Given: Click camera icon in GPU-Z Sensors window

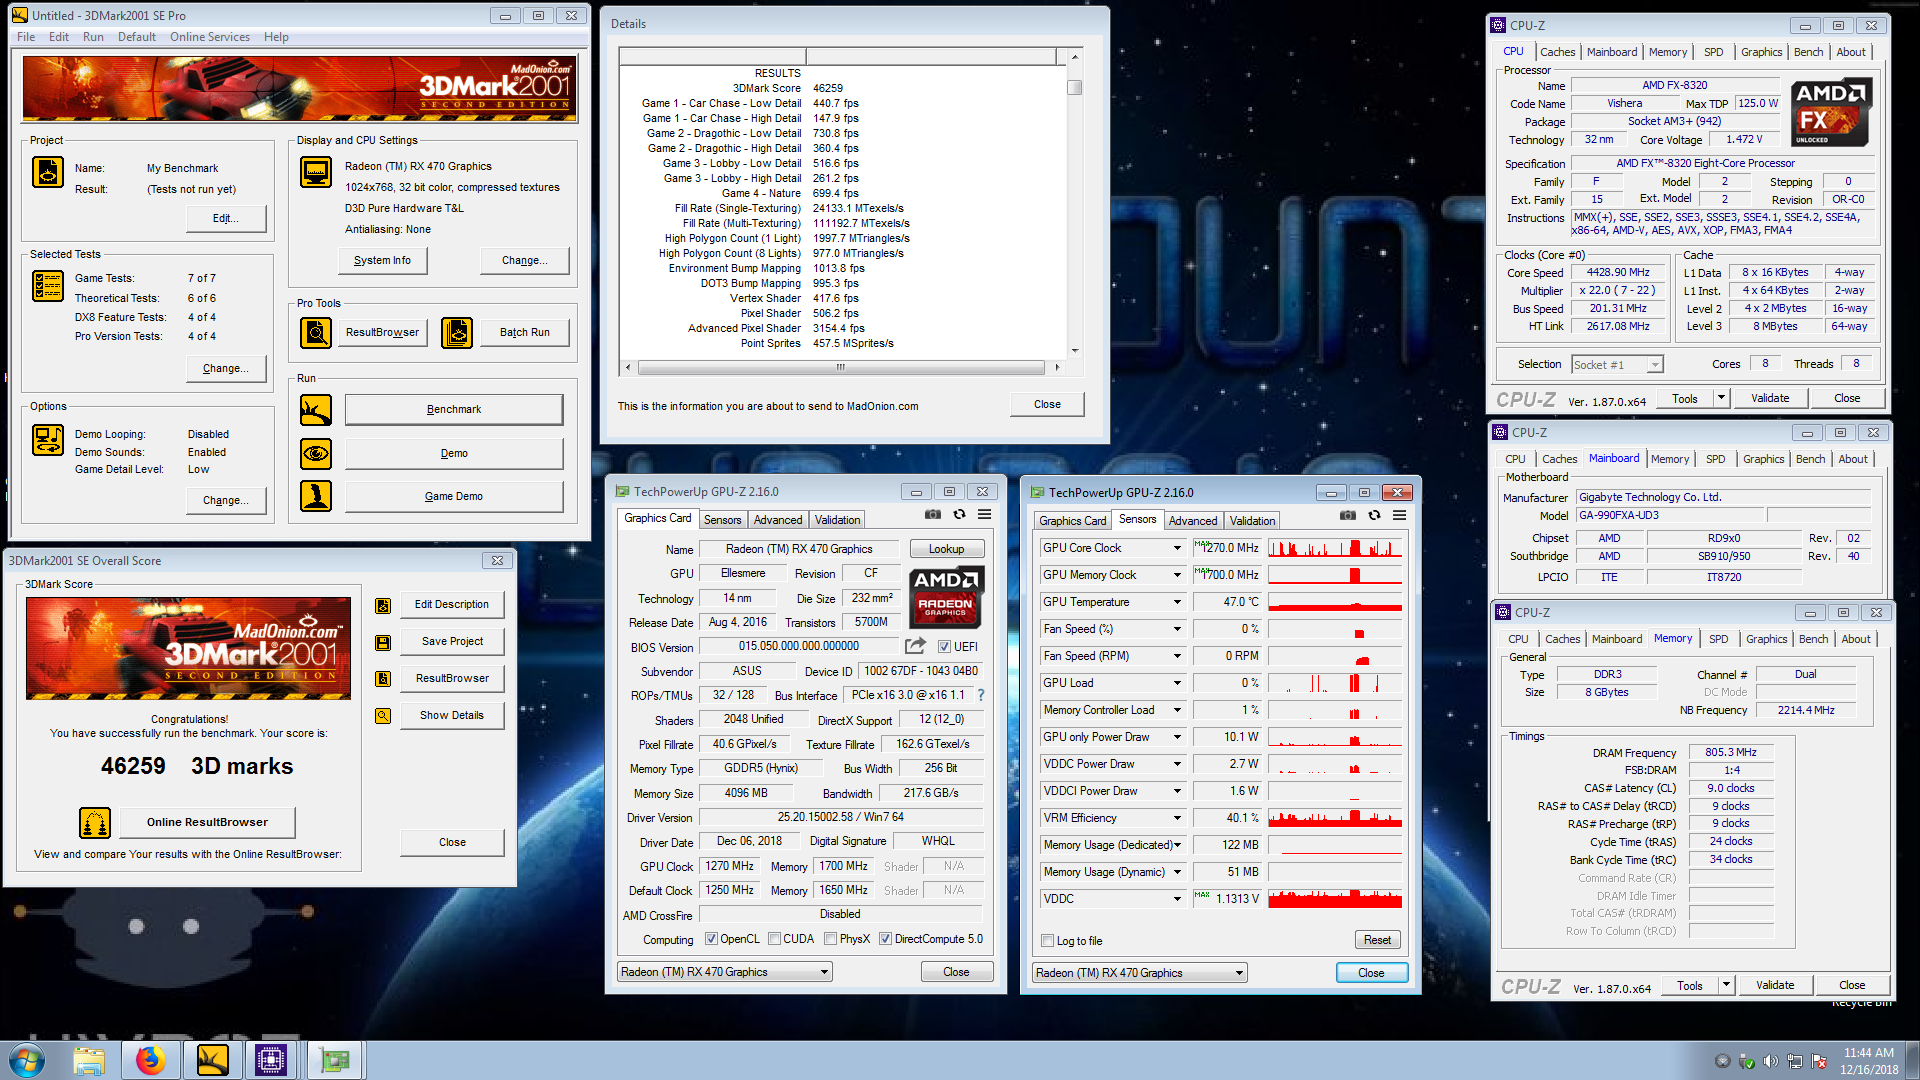Looking at the screenshot, I should click(x=1348, y=516).
